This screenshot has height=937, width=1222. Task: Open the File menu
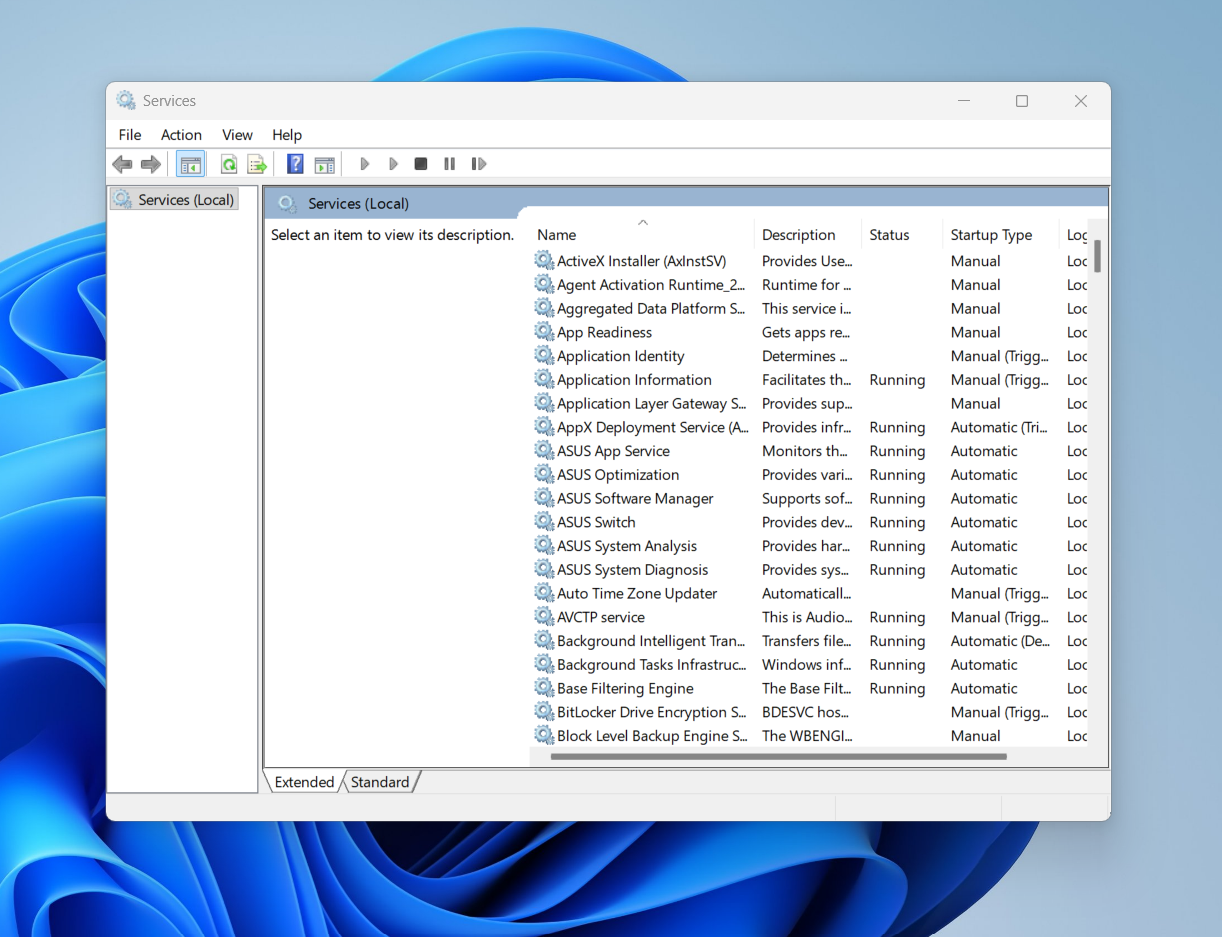tap(130, 135)
